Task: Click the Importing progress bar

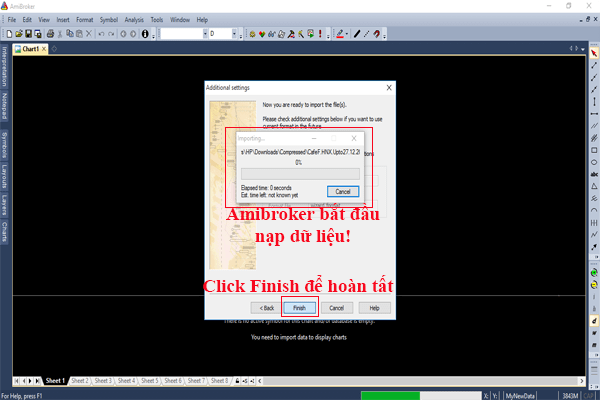Action: click(x=300, y=174)
